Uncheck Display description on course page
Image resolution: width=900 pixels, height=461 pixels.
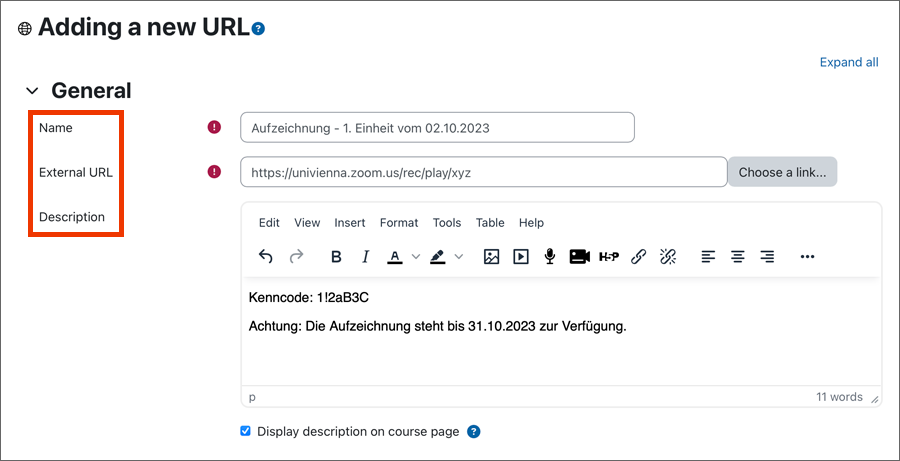click(x=246, y=432)
